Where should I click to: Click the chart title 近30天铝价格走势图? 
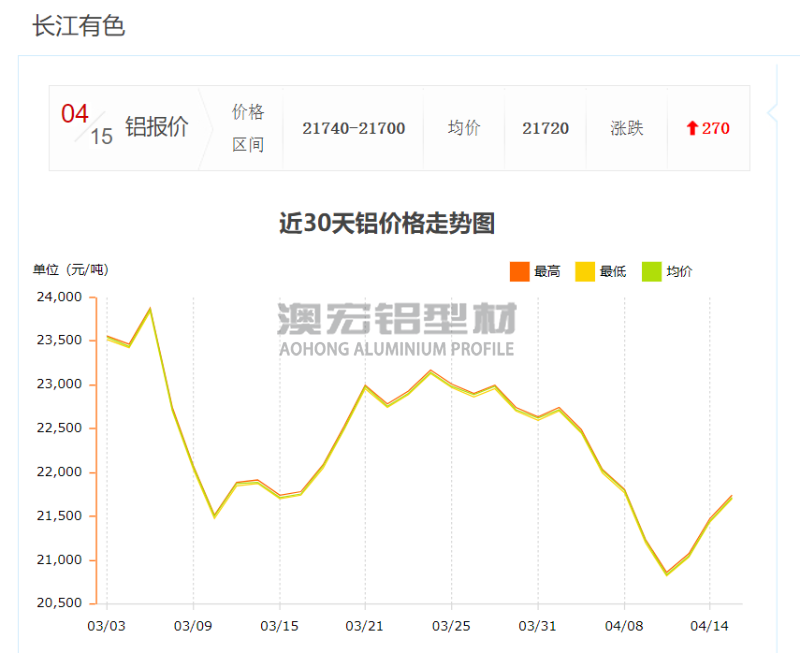click(386, 223)
